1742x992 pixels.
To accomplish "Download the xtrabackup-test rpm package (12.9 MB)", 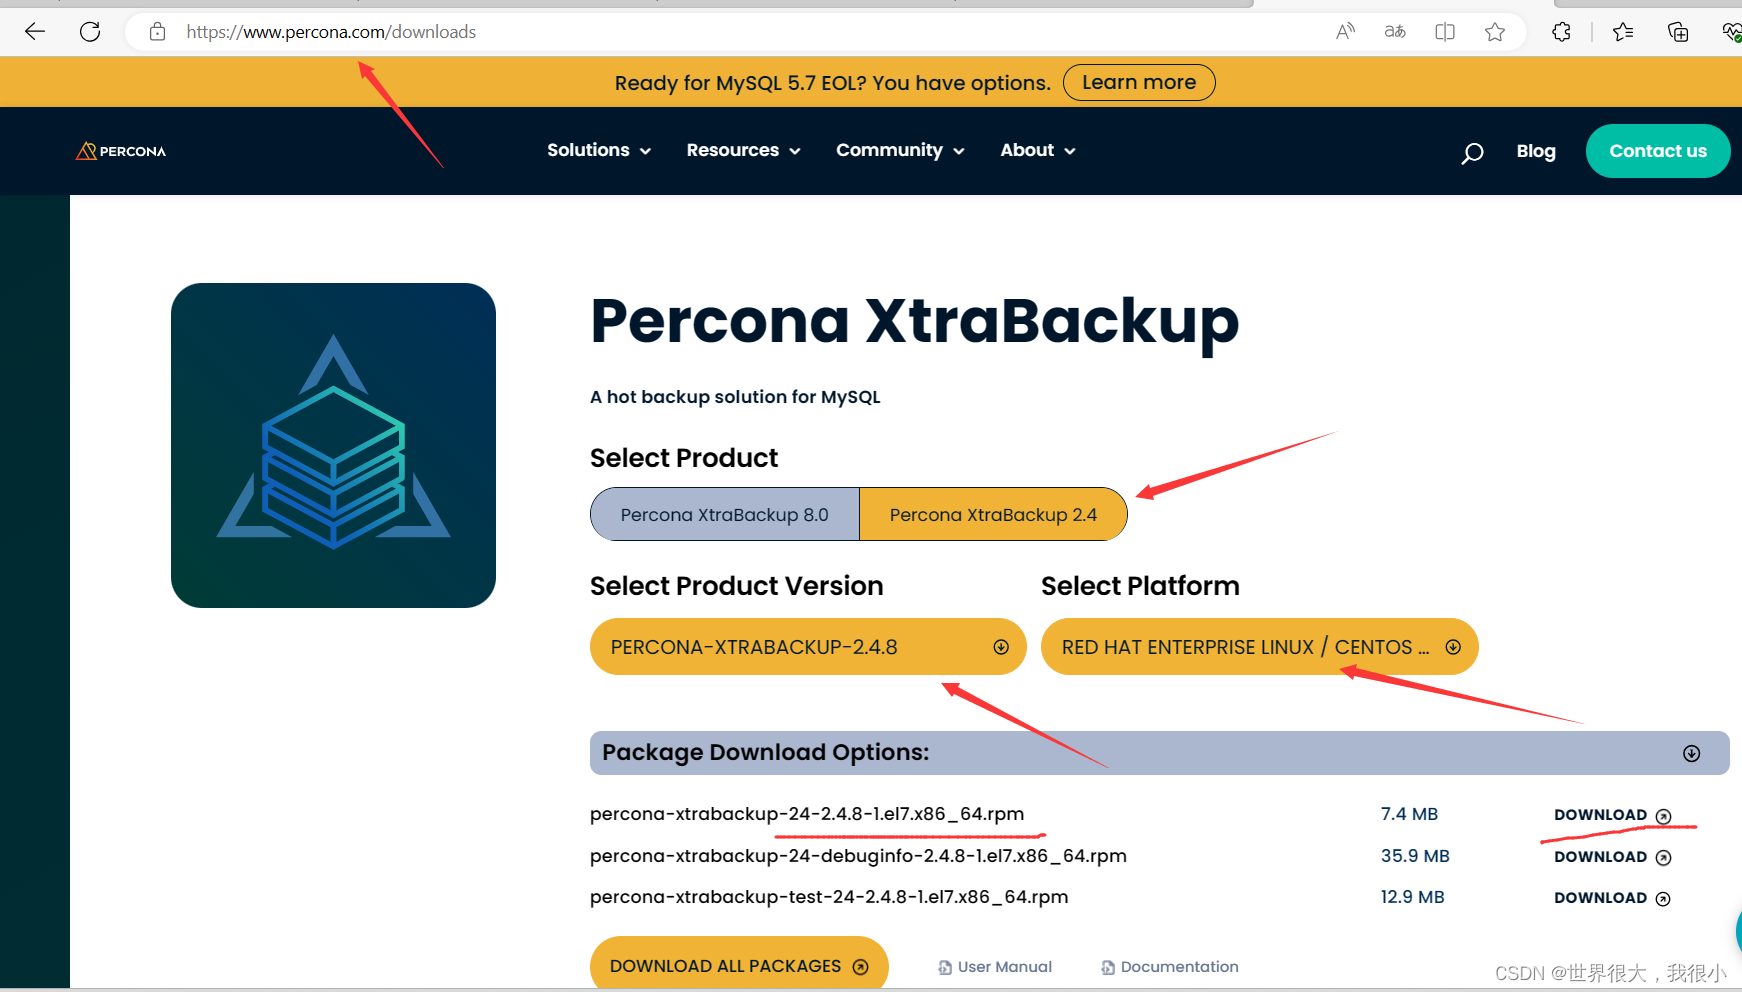I will click(x=1612, y=898).
